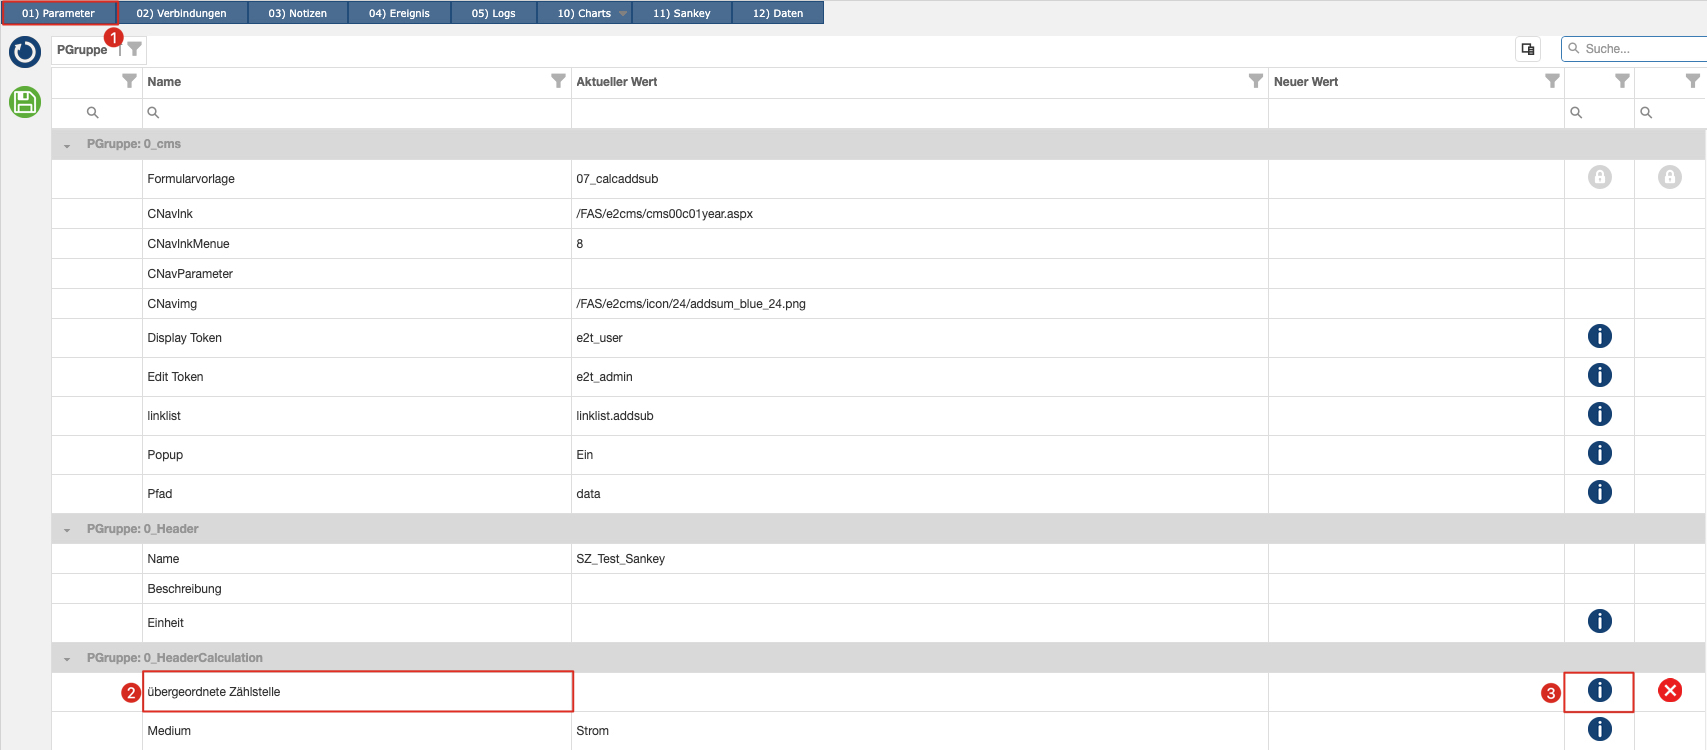The height and width of the screenshot is (750, 1707).
Task: Collapse the PGruppe: 0_Header group
Action: 67,530
